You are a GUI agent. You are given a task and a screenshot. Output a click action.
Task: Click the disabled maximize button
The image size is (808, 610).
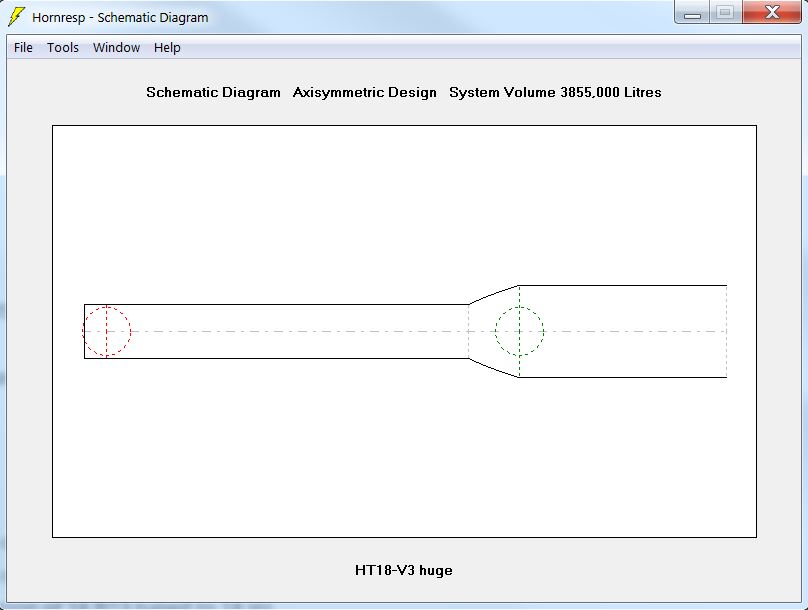tap(726, 12)
